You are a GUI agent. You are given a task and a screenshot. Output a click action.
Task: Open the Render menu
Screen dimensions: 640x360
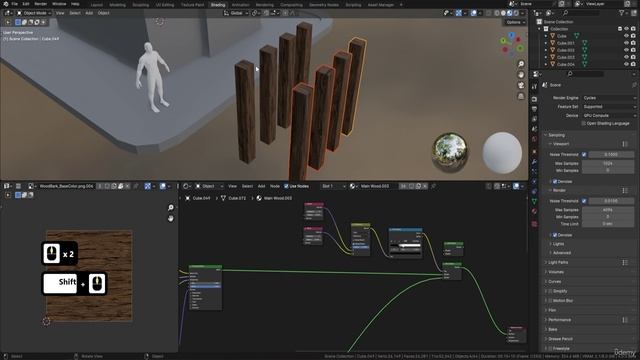[x=41, y=4]
